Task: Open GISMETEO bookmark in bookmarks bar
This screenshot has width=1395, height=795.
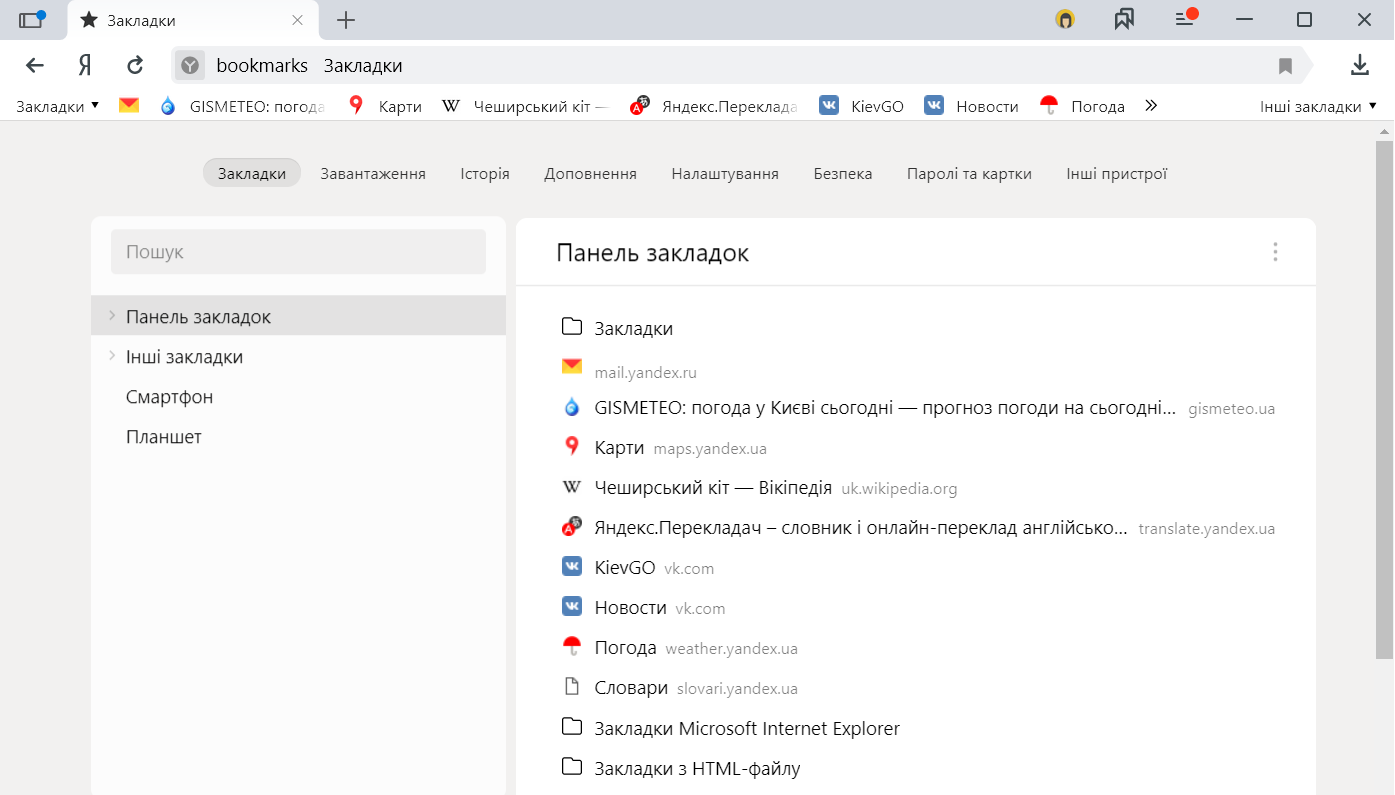Action: 243,106
